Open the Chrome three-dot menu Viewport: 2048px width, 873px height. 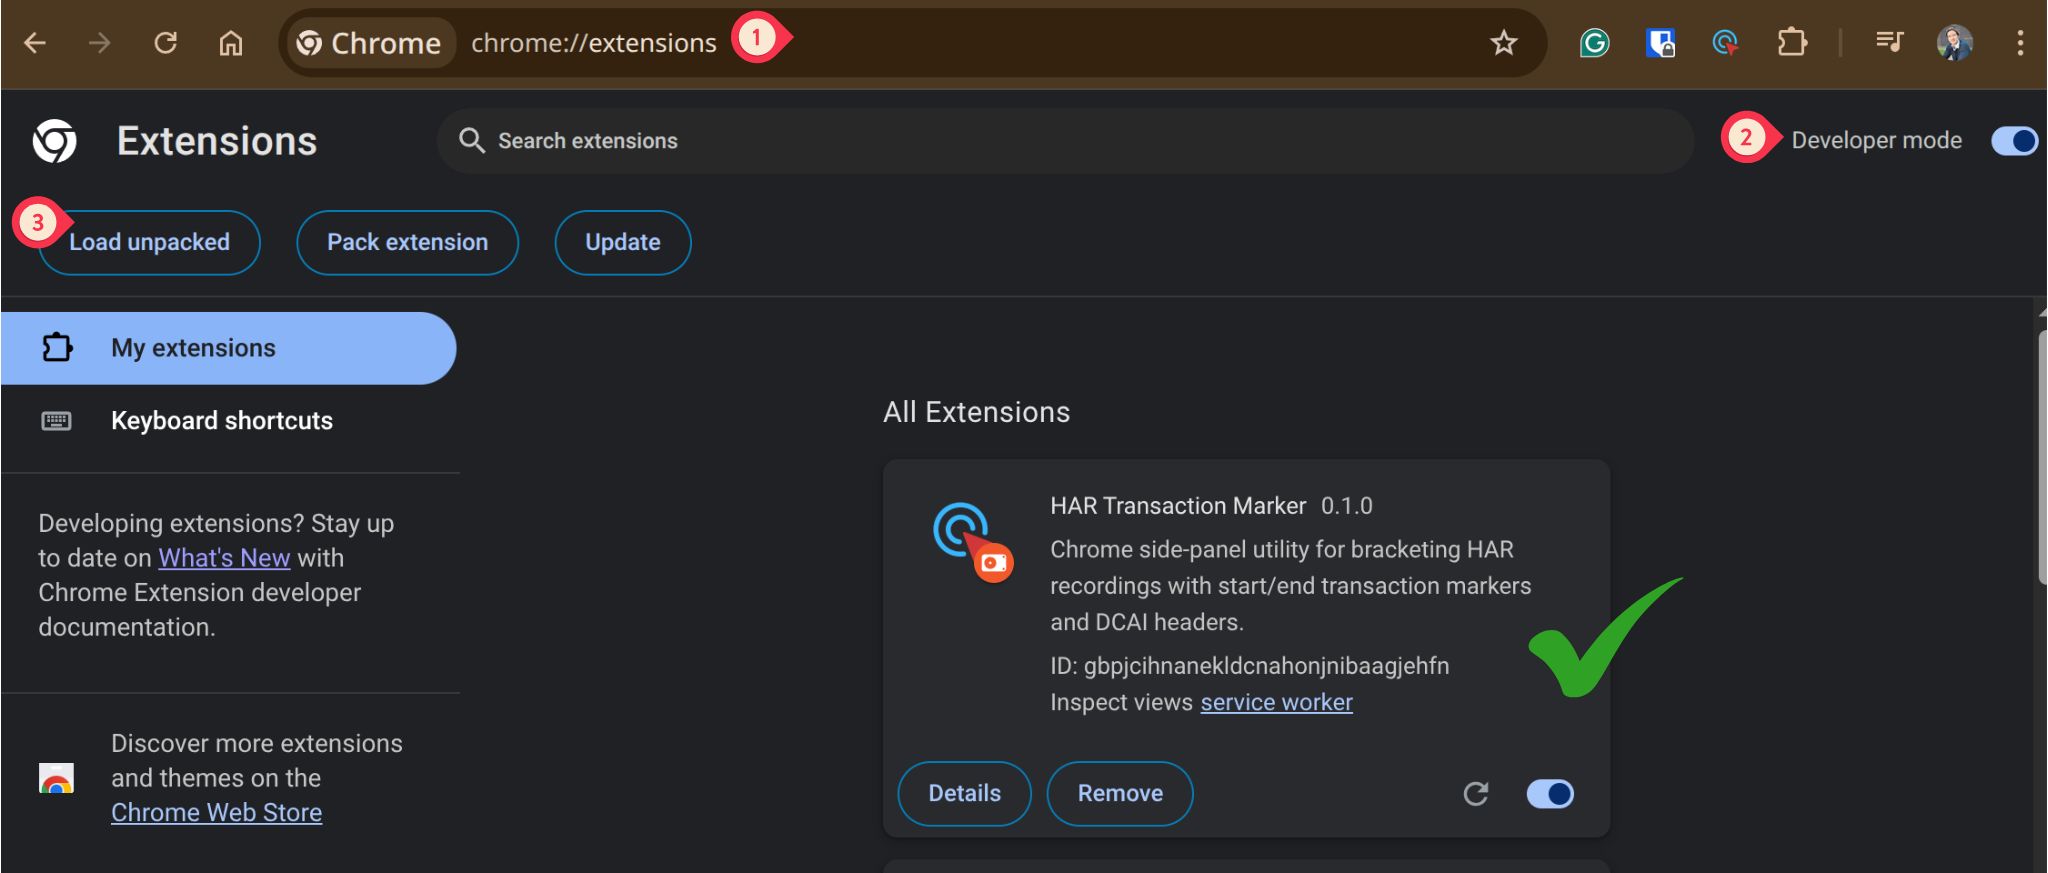[2020, 43]
